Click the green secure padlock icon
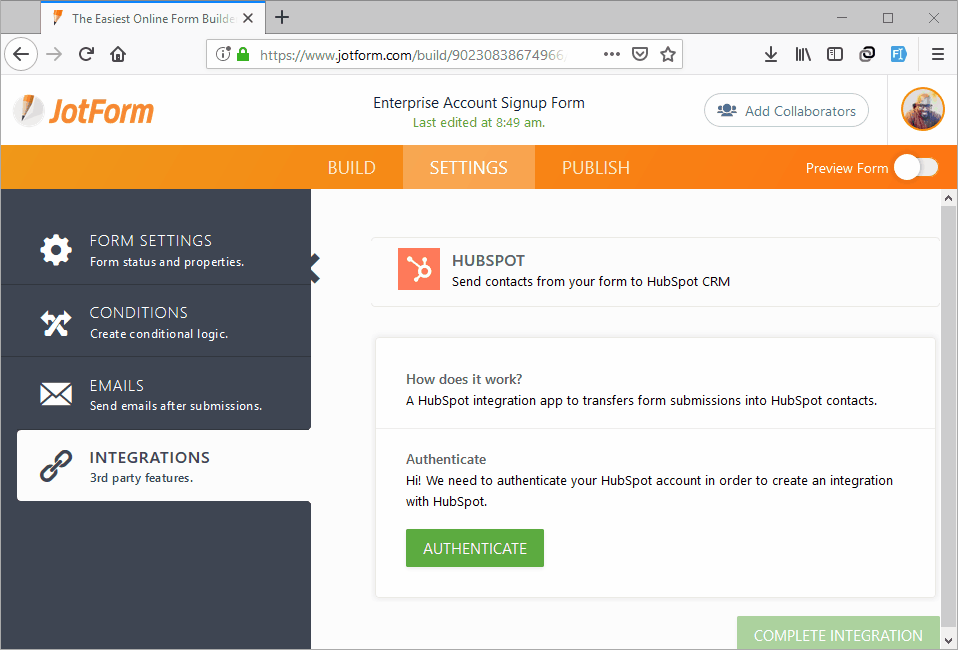958x650 pixels. coord(243,54)
